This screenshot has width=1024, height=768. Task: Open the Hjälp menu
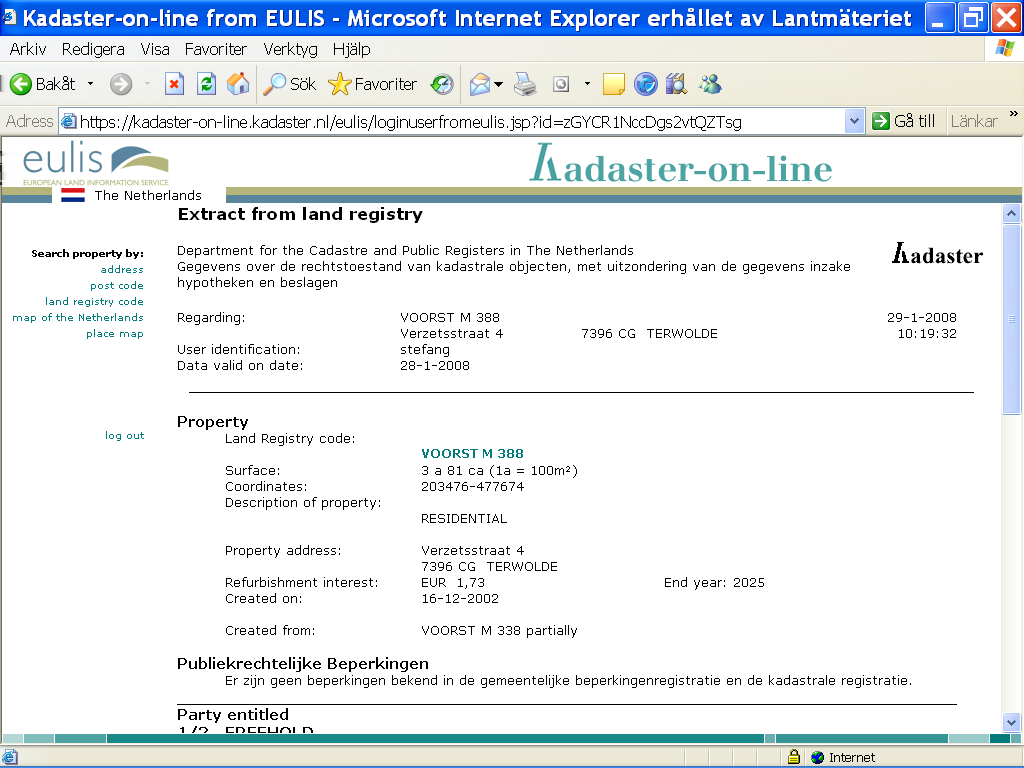pyautogui.click(x=351, y=49)
